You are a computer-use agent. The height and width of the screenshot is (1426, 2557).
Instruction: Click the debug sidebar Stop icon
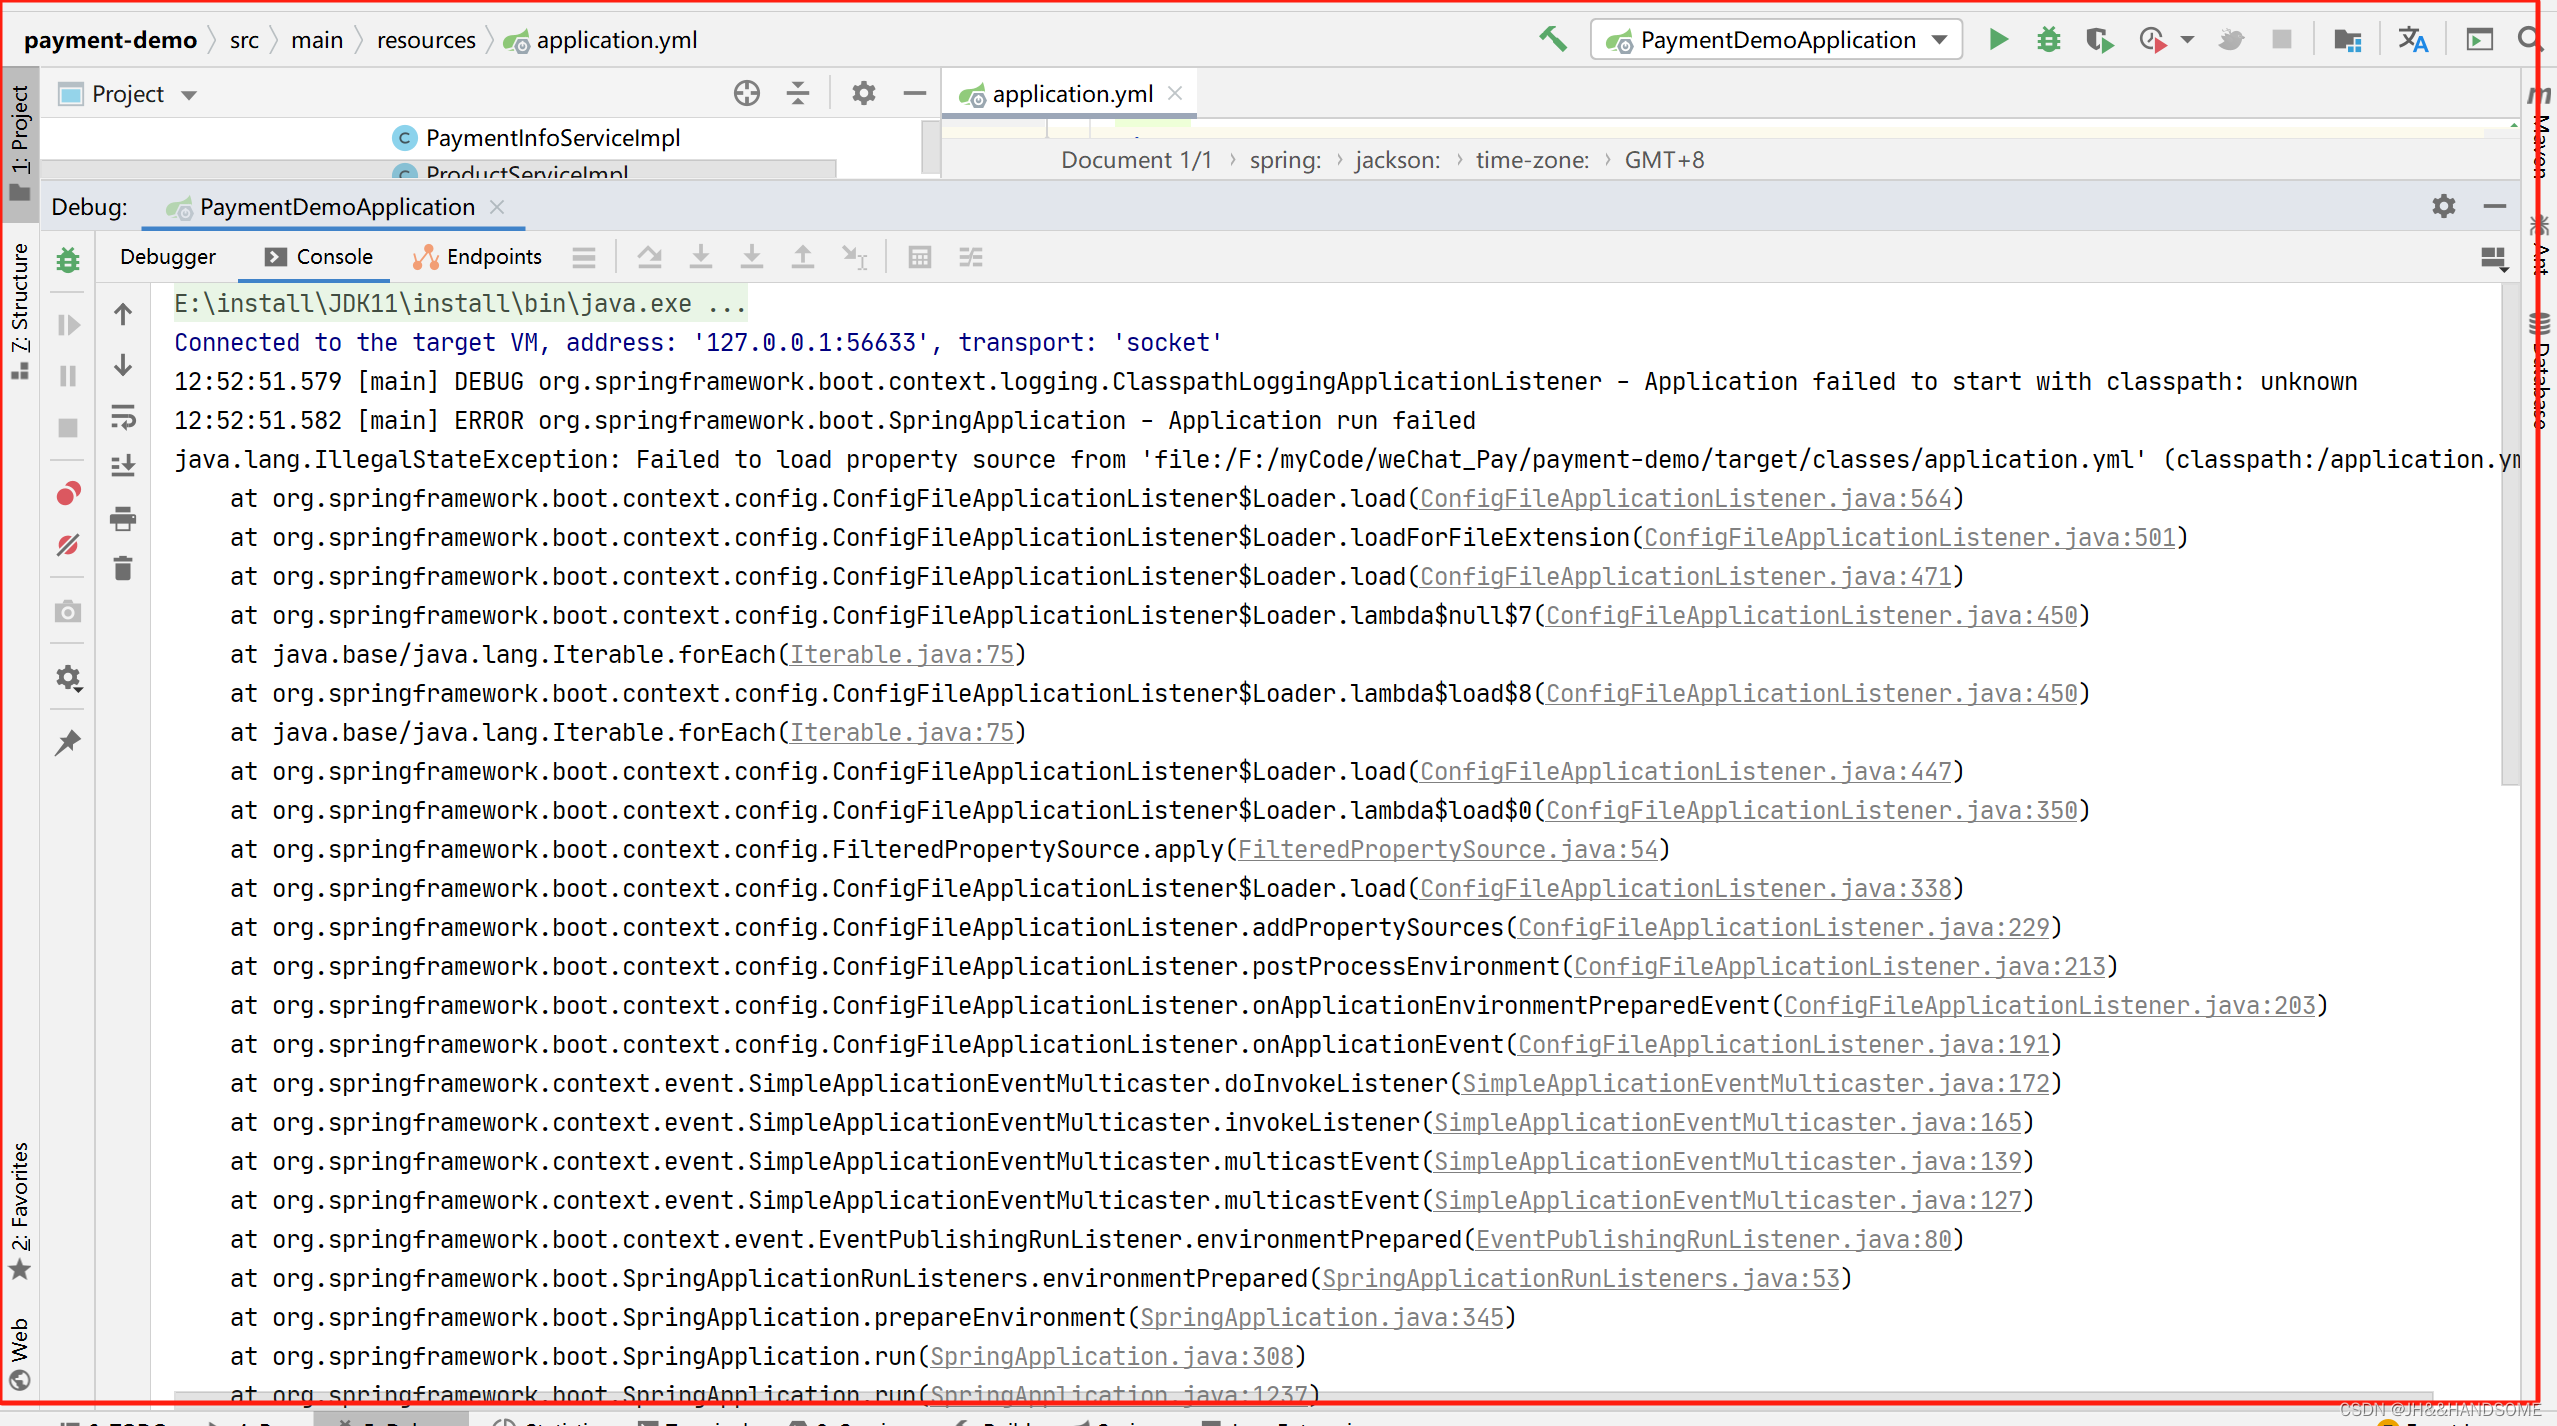coord(68,428)
